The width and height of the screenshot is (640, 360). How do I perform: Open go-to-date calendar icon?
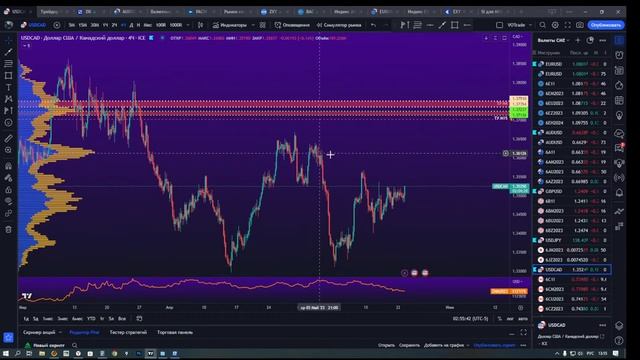(x=139, y=318)
